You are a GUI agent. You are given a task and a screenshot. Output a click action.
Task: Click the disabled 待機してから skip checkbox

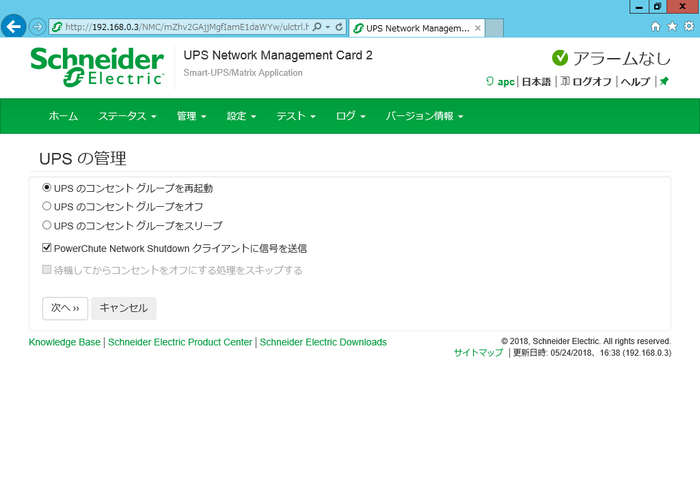[x=46, y=269]
